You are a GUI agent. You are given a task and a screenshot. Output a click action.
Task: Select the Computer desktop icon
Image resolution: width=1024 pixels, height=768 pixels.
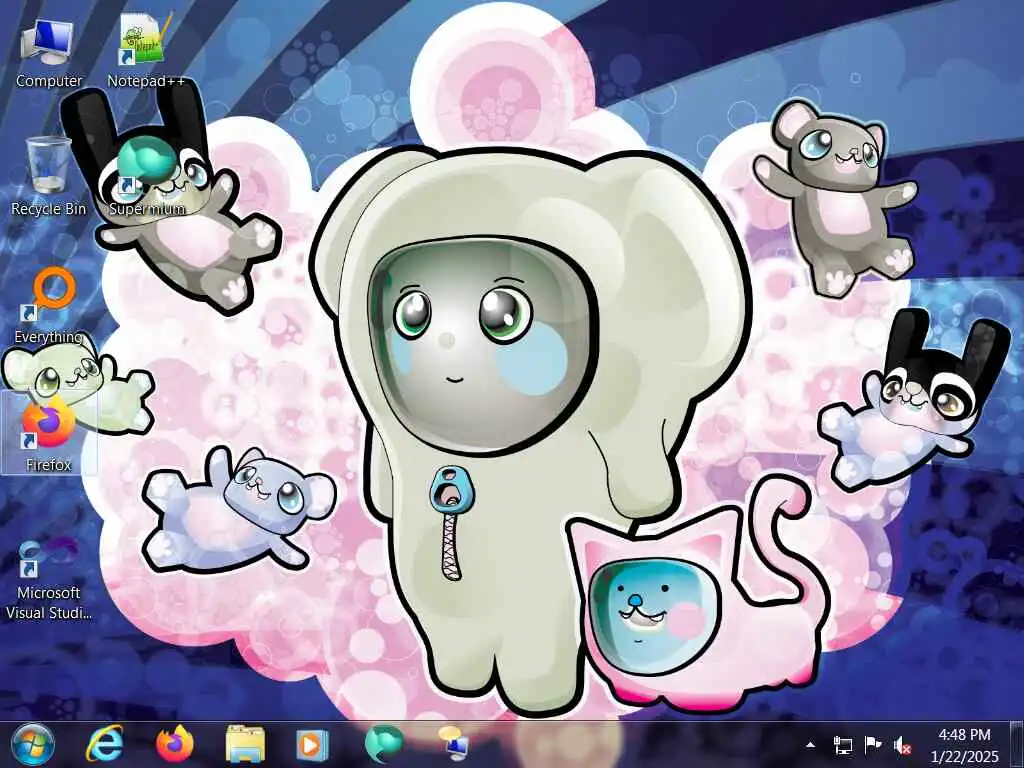point(48,52)
